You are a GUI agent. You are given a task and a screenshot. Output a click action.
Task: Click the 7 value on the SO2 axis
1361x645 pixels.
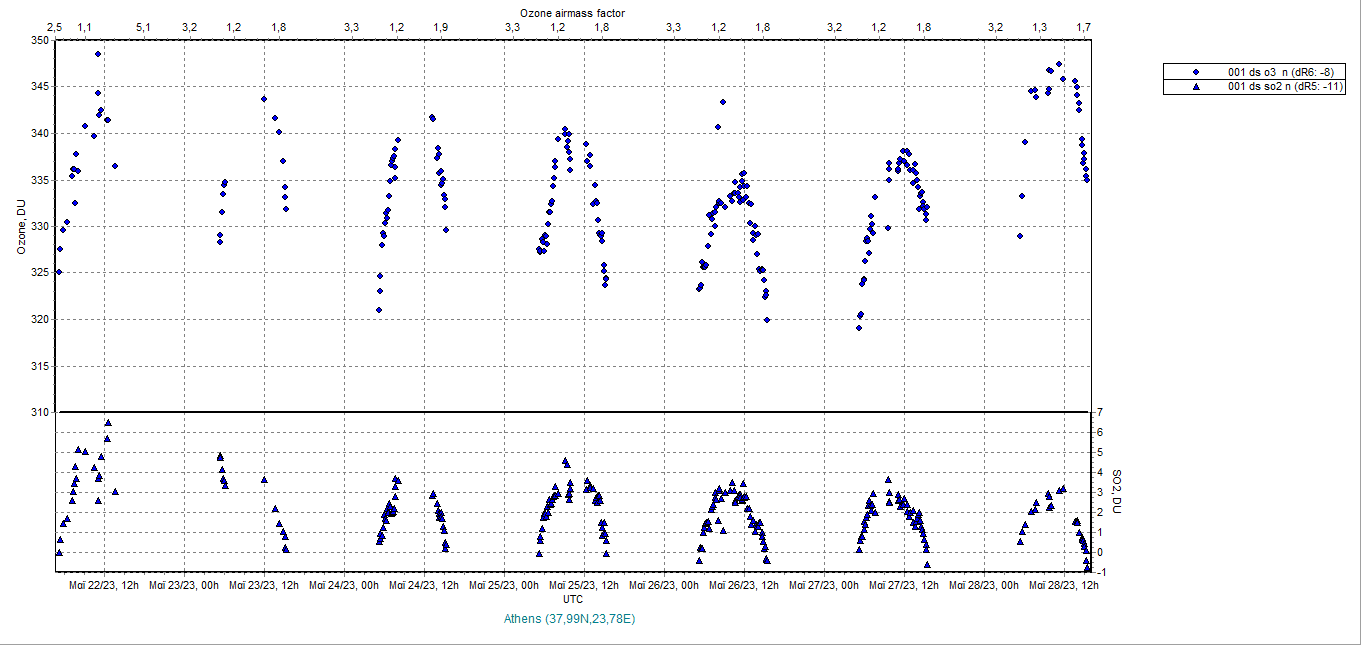click(1099, 412)
